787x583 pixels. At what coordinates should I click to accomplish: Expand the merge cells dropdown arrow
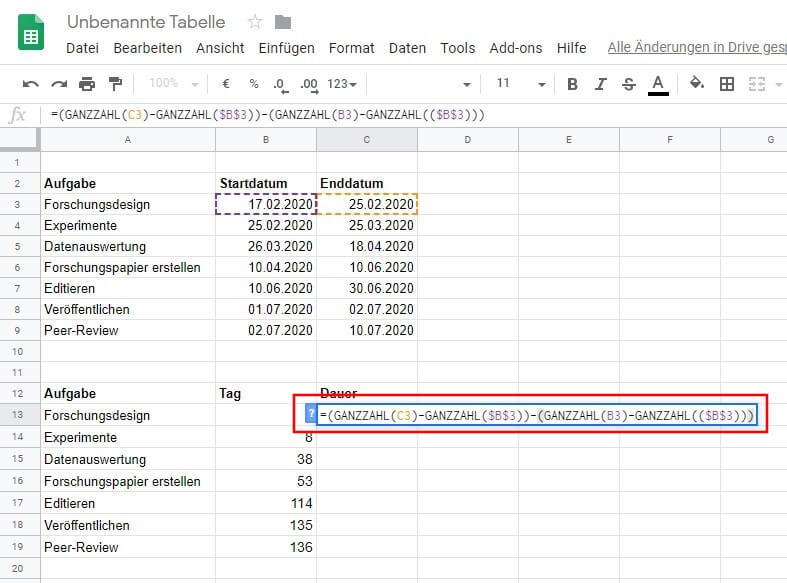click(779, 84)
